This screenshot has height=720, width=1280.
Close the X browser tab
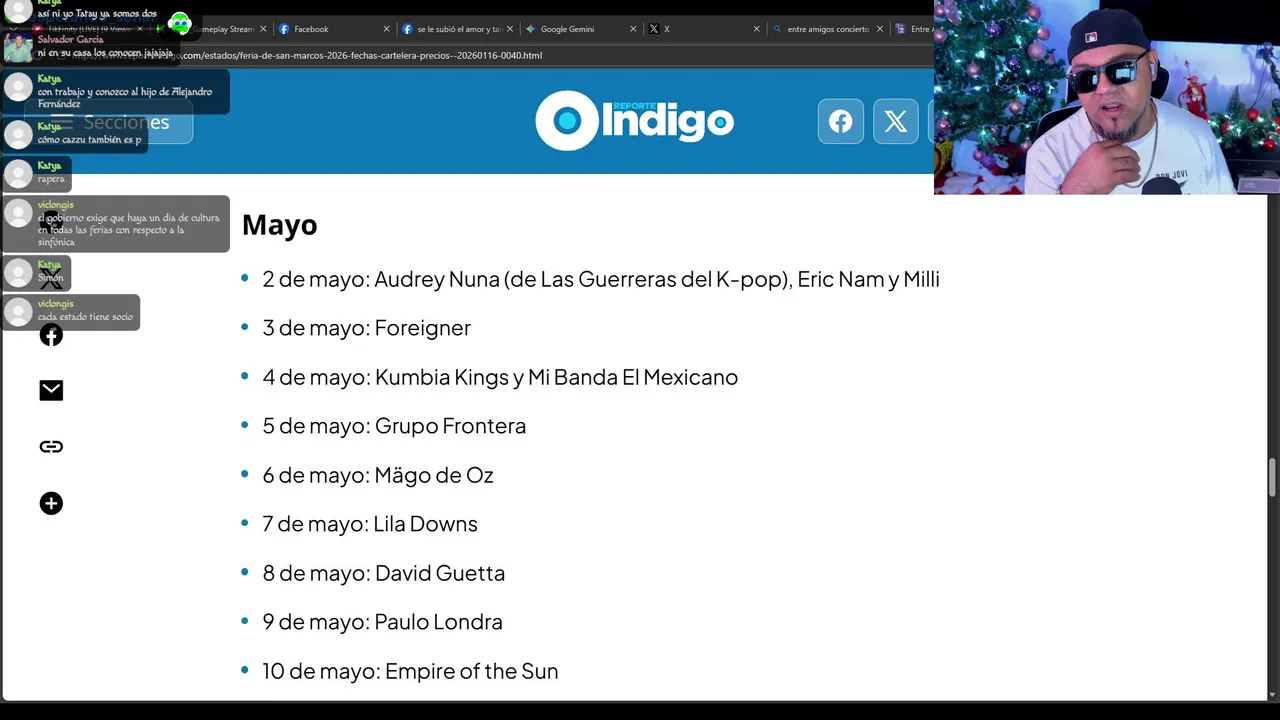756,29
